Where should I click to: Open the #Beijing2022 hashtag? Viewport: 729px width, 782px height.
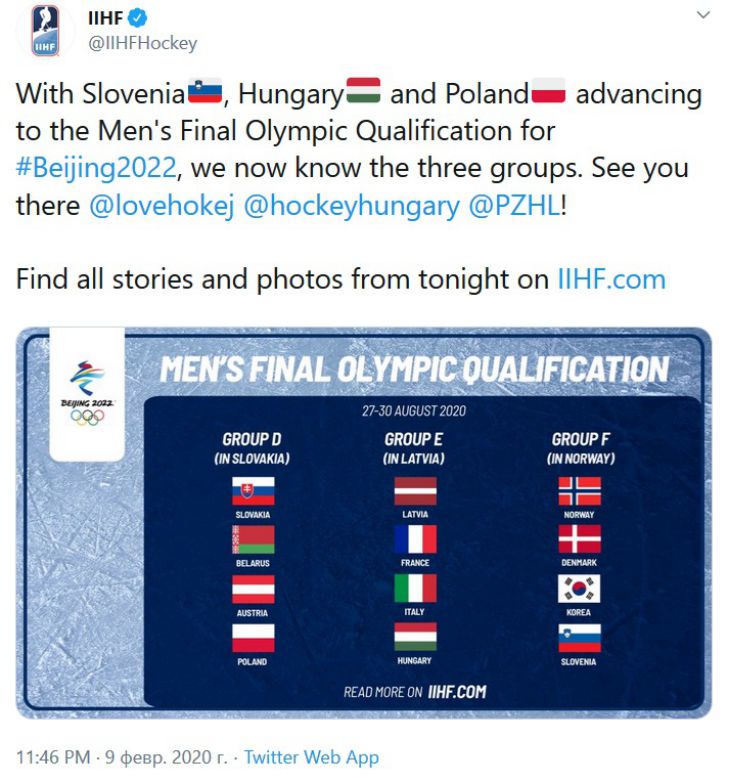click(97, 166)
